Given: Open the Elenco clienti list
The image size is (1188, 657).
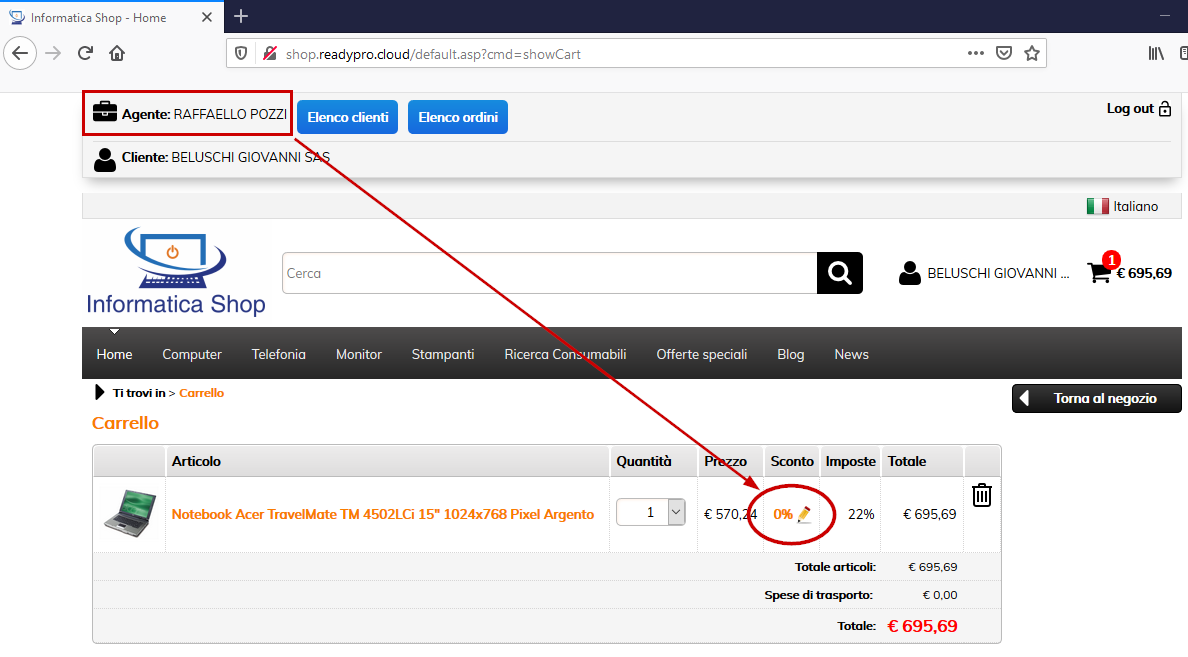Looking at the screenshot, I should pos(348,117).
